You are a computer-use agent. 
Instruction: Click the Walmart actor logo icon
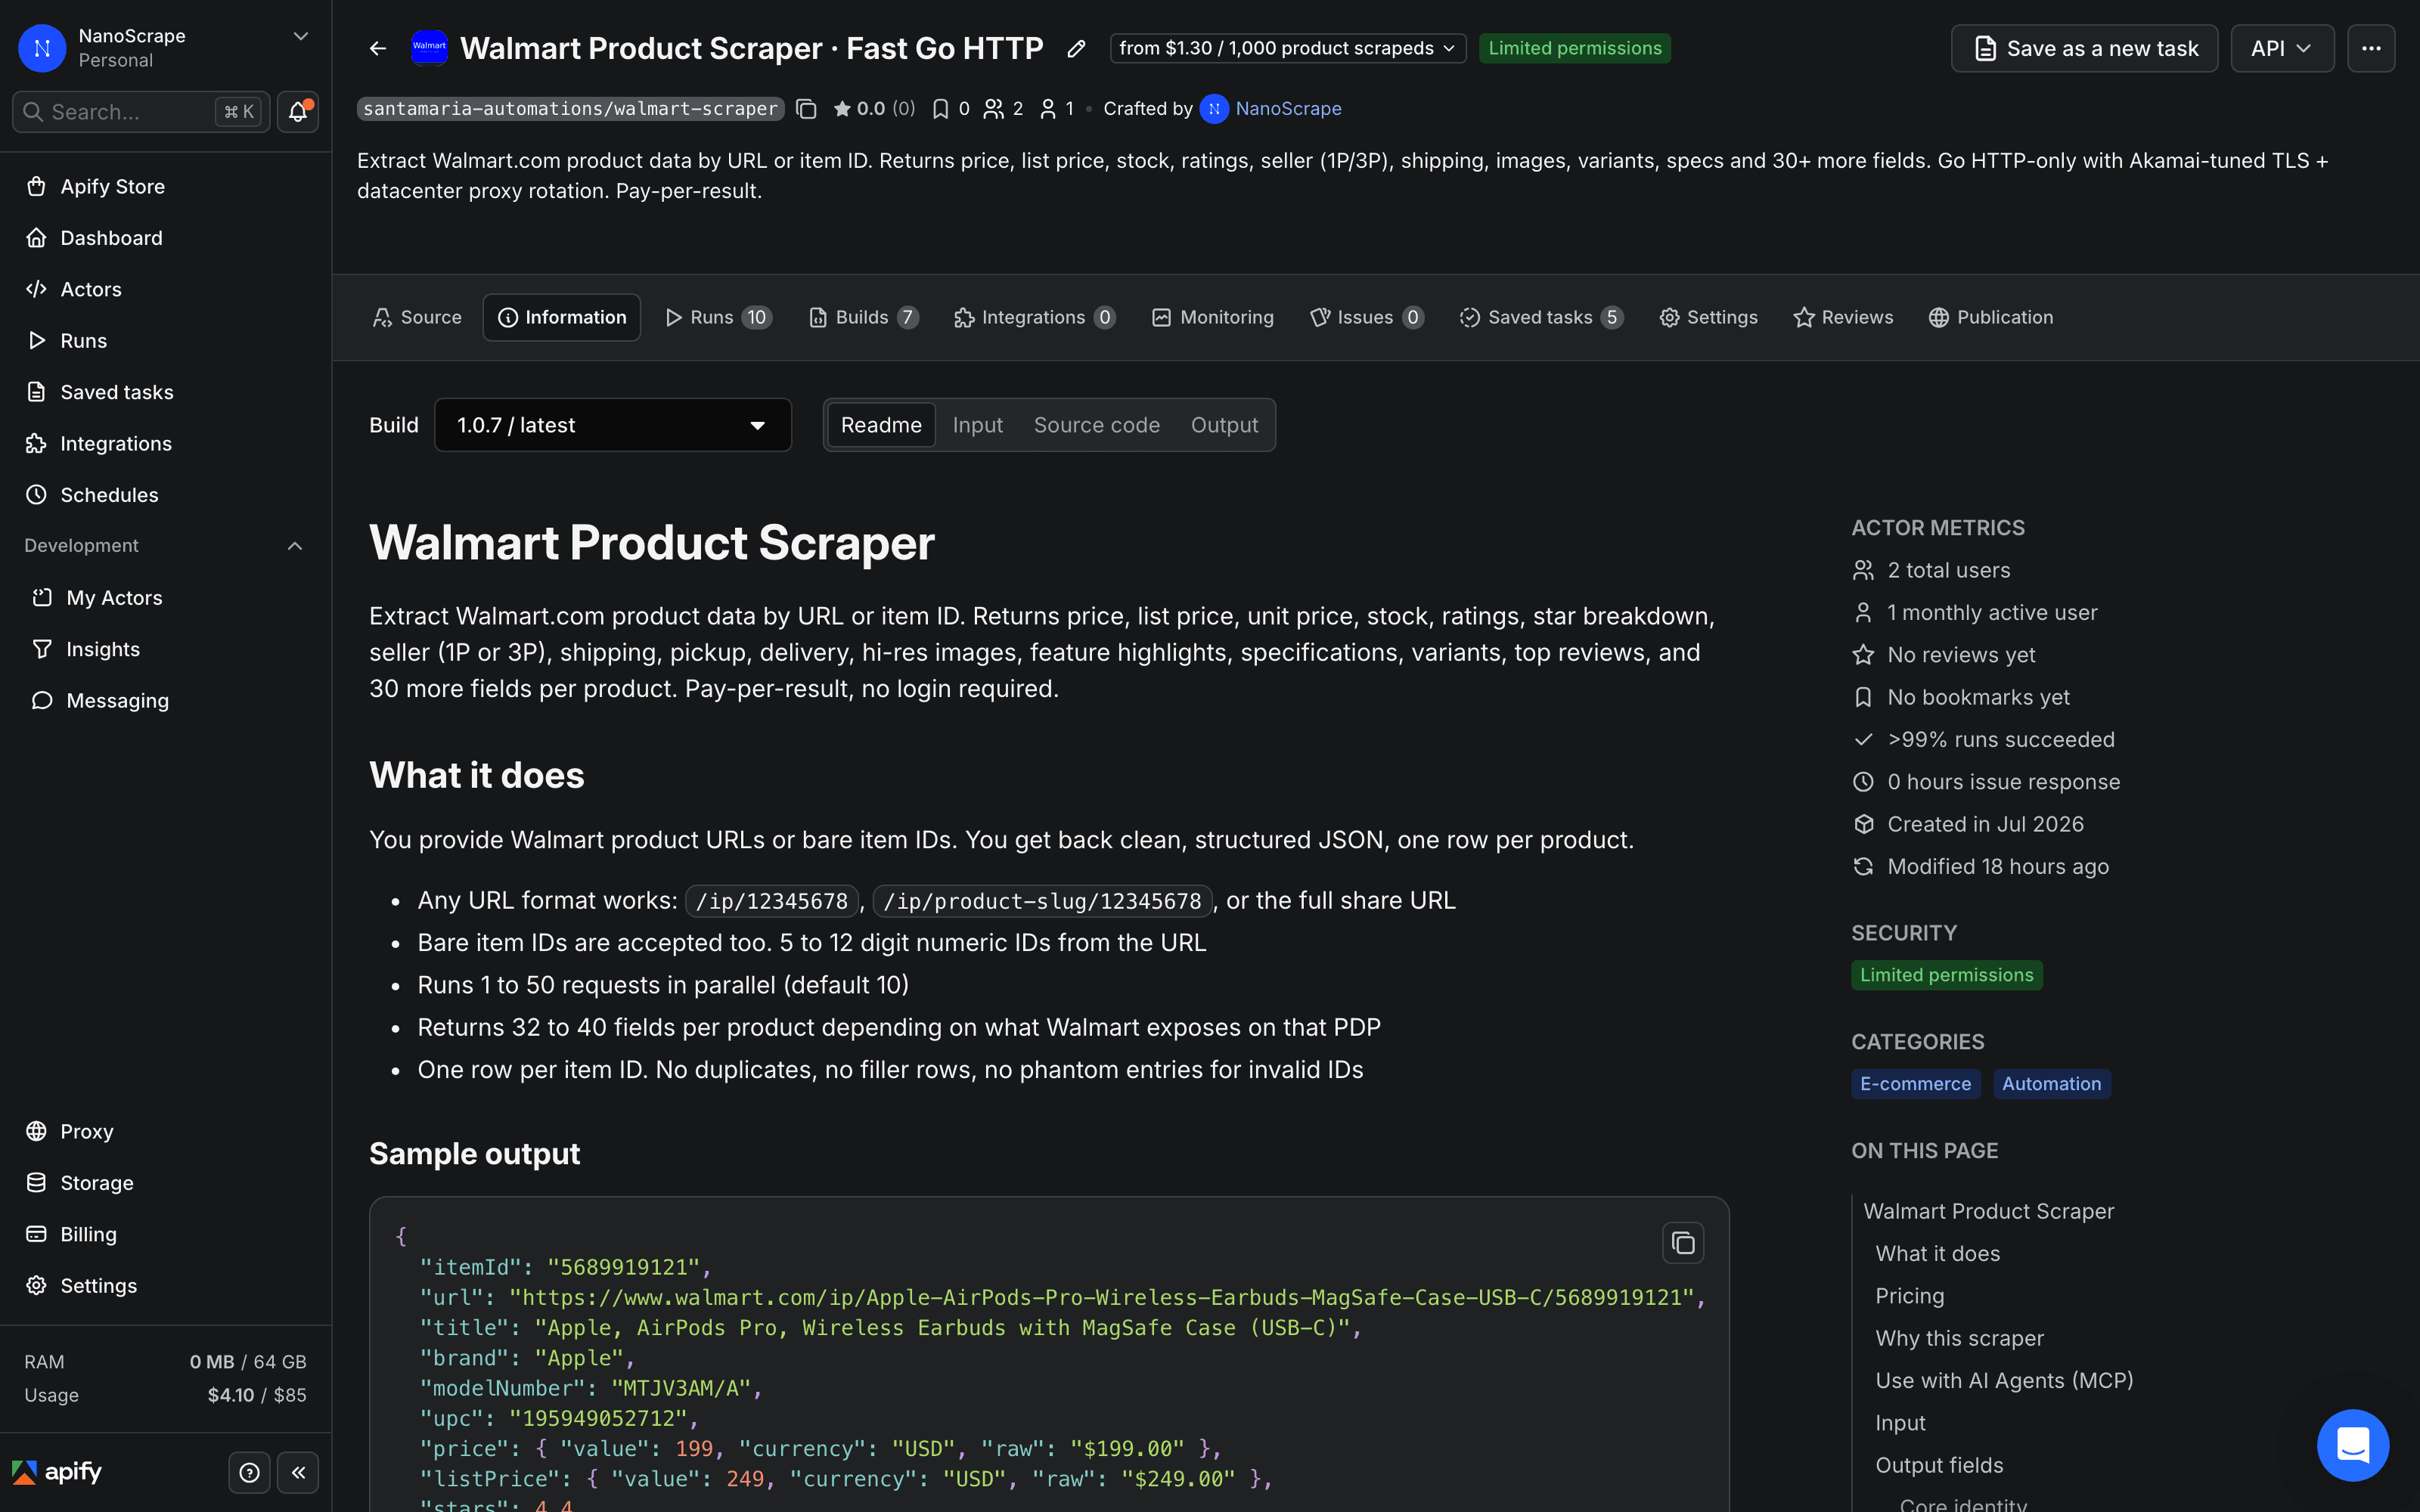(x=429, y=47)
